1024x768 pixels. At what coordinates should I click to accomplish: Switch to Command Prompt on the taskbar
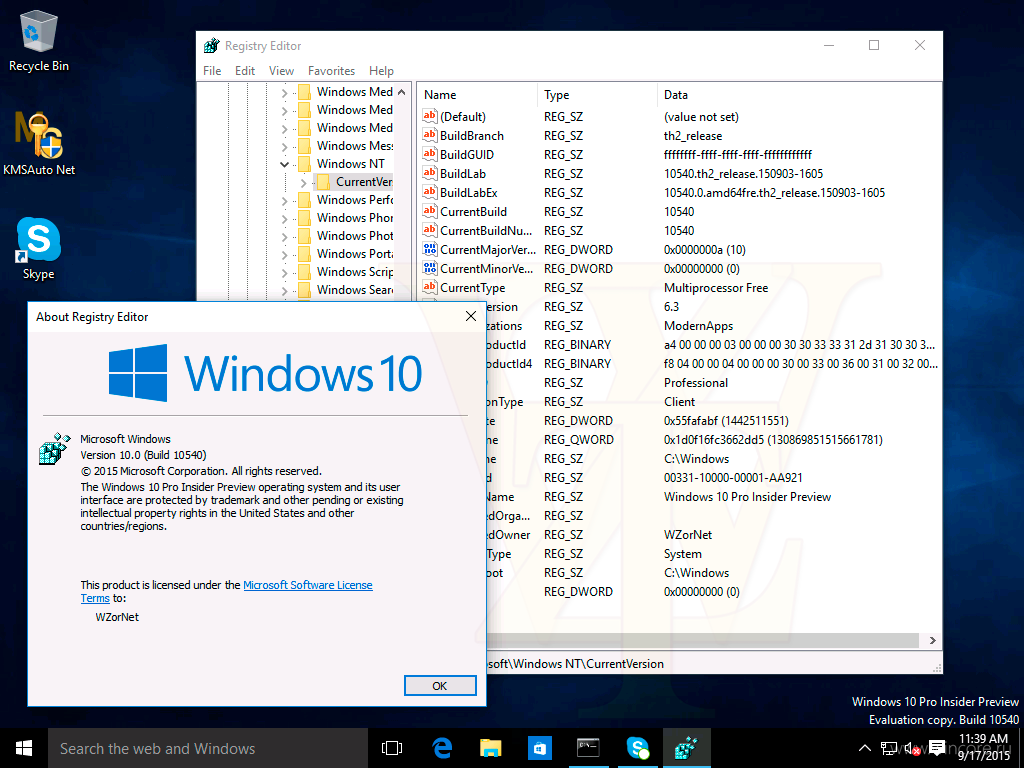(588, 748)
